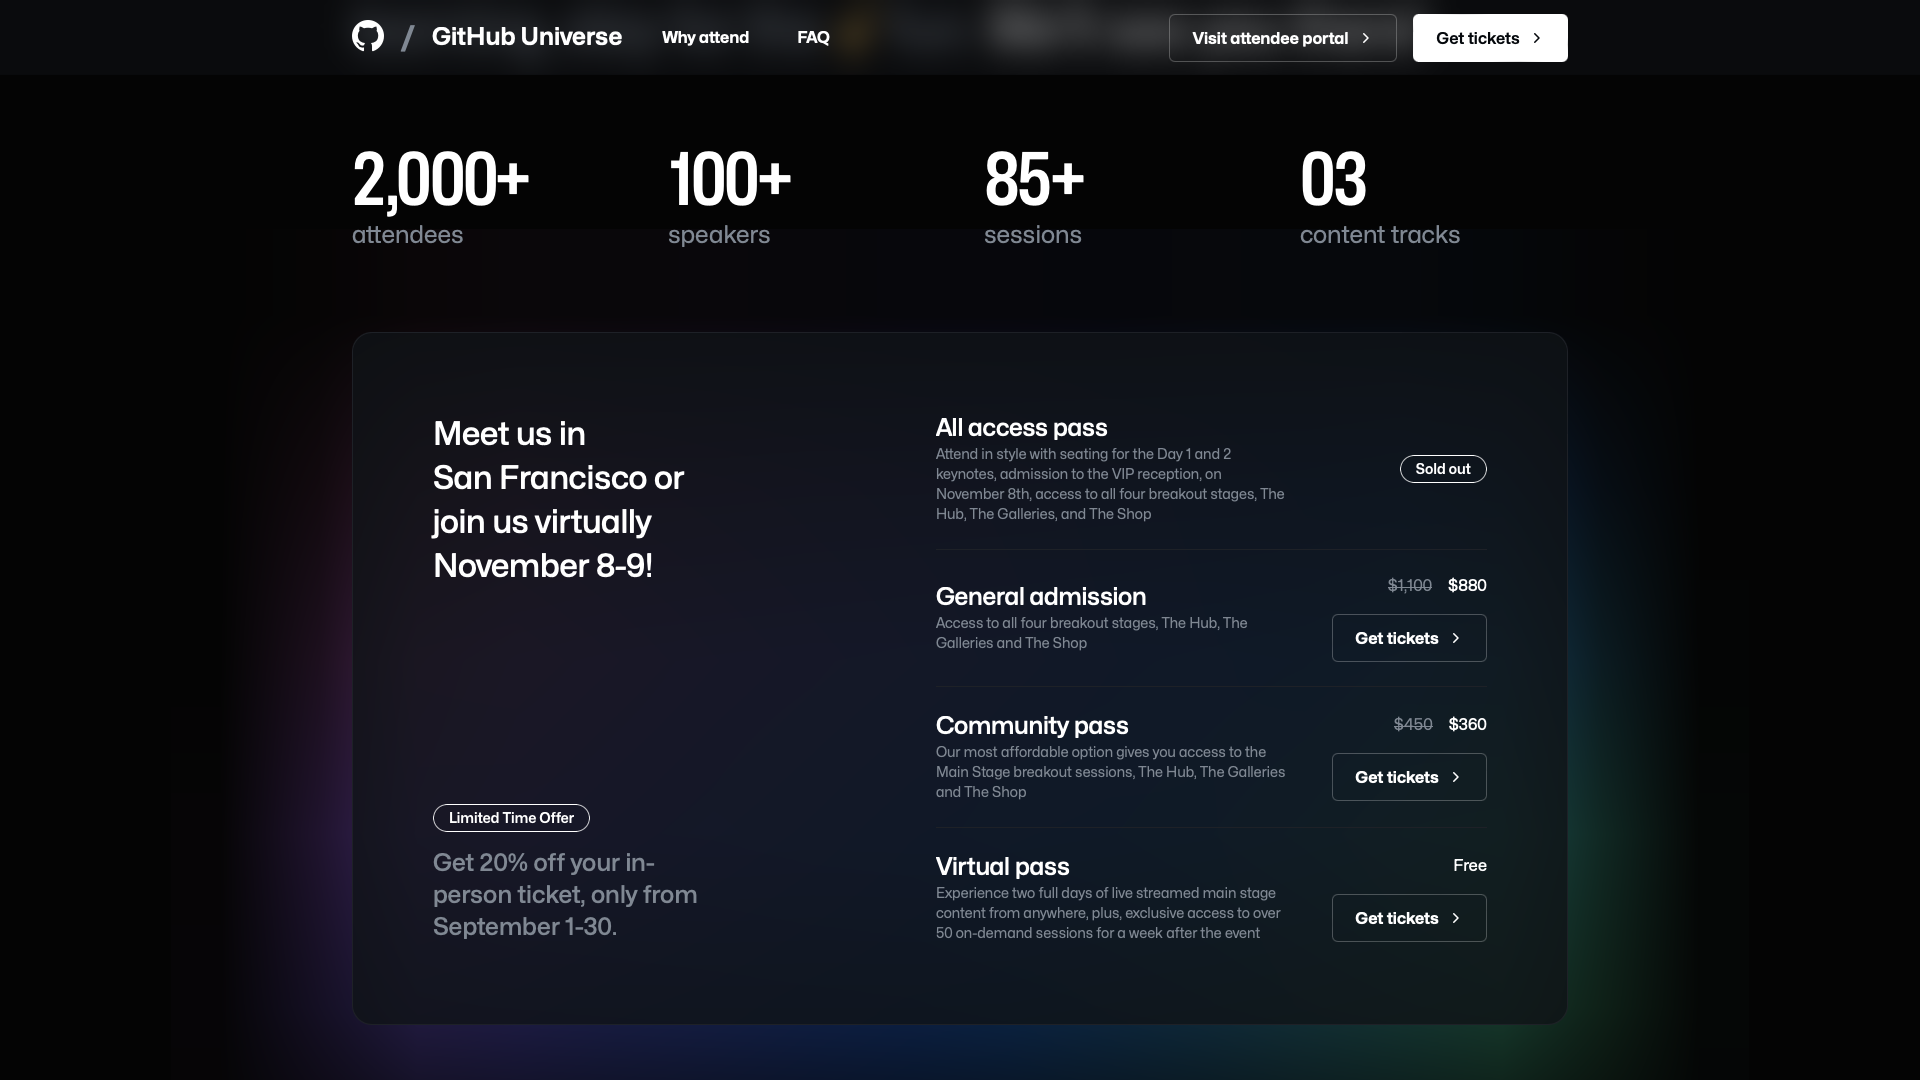
Task: Get tickets for Virtual pass
Action: 1409,918
